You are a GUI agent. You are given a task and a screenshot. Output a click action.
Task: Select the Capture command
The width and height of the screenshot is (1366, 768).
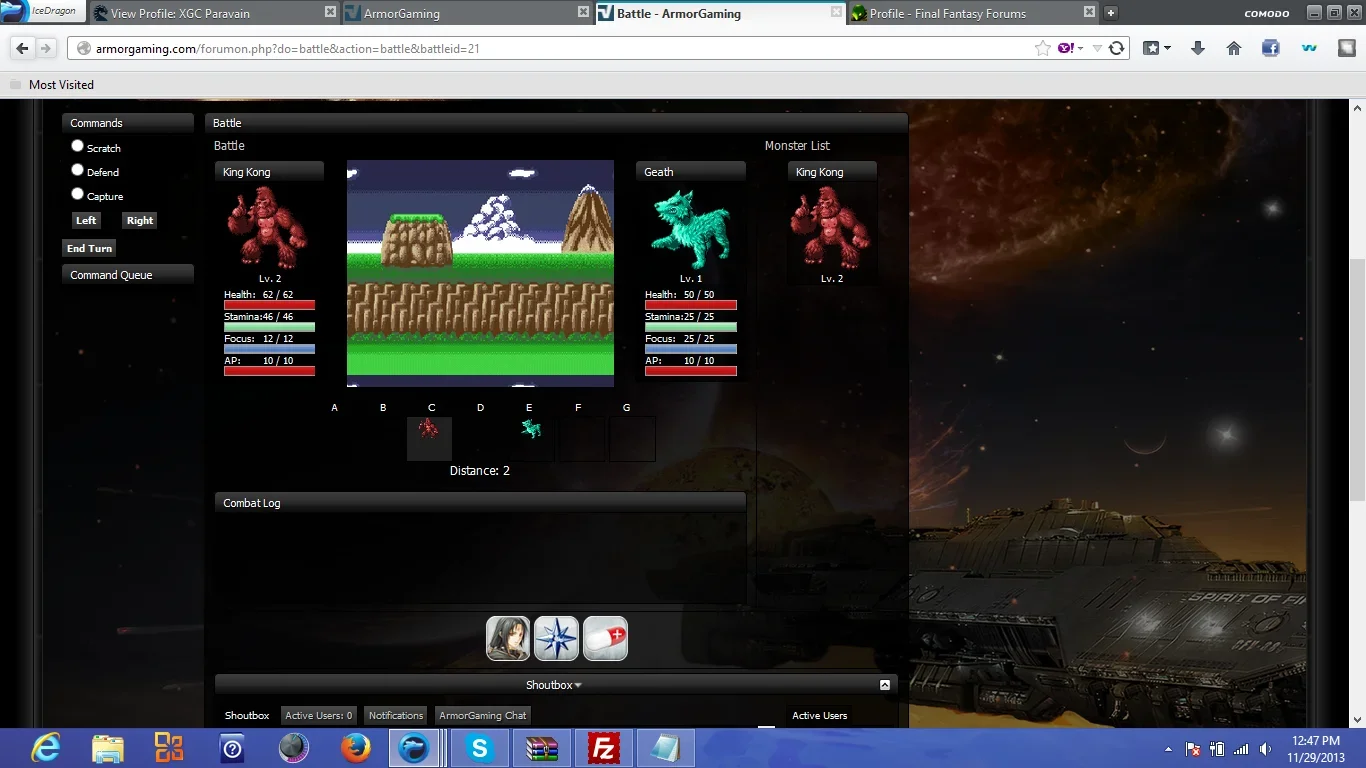(78, 194)
